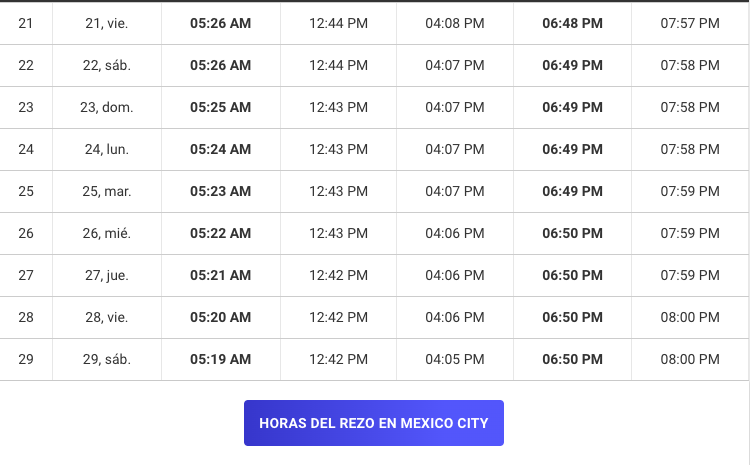The width and height of the screenshot is (750, 465).
Task: Click 05:23 AM in the 25, mar. row
Action: pyautogui.click(x=221, y=191)
